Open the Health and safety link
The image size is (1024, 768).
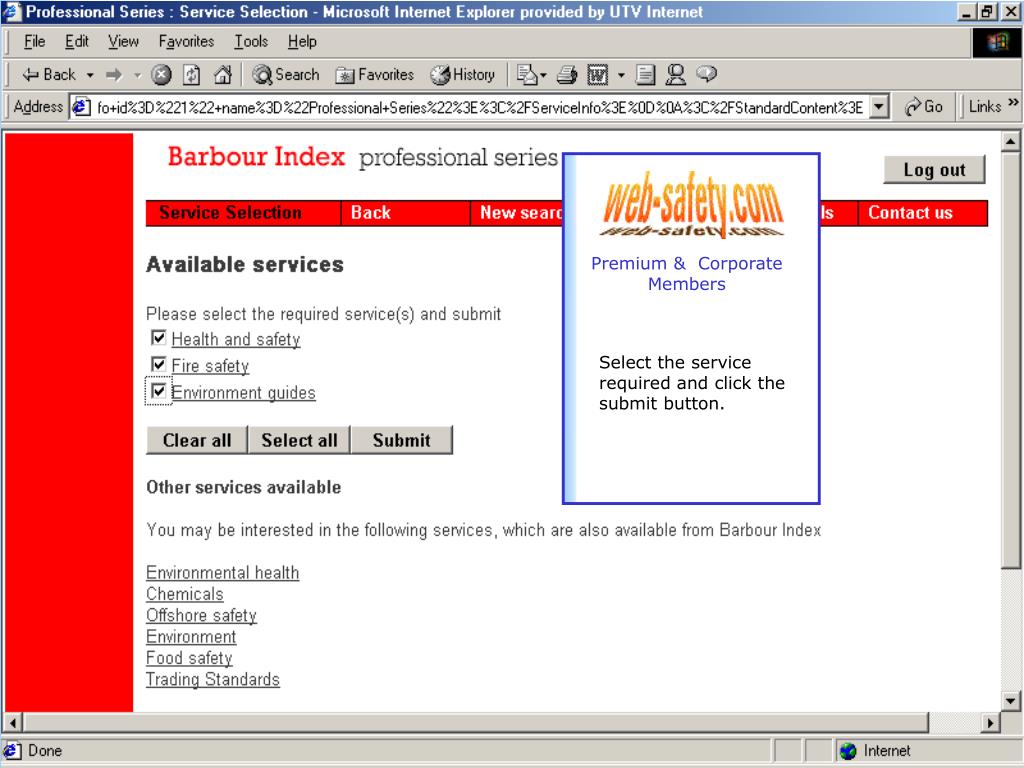tap(236, 340)
